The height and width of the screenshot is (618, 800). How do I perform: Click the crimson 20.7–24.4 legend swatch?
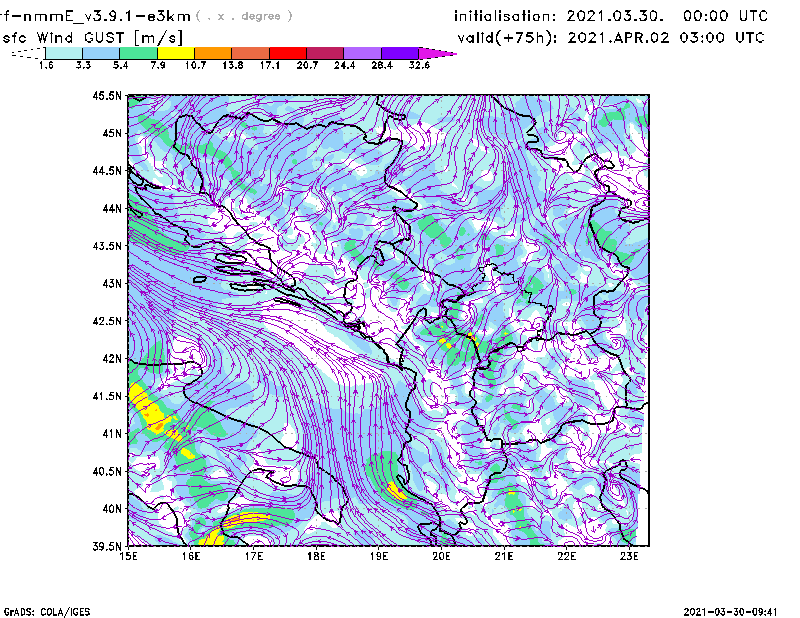pos(325,53)
